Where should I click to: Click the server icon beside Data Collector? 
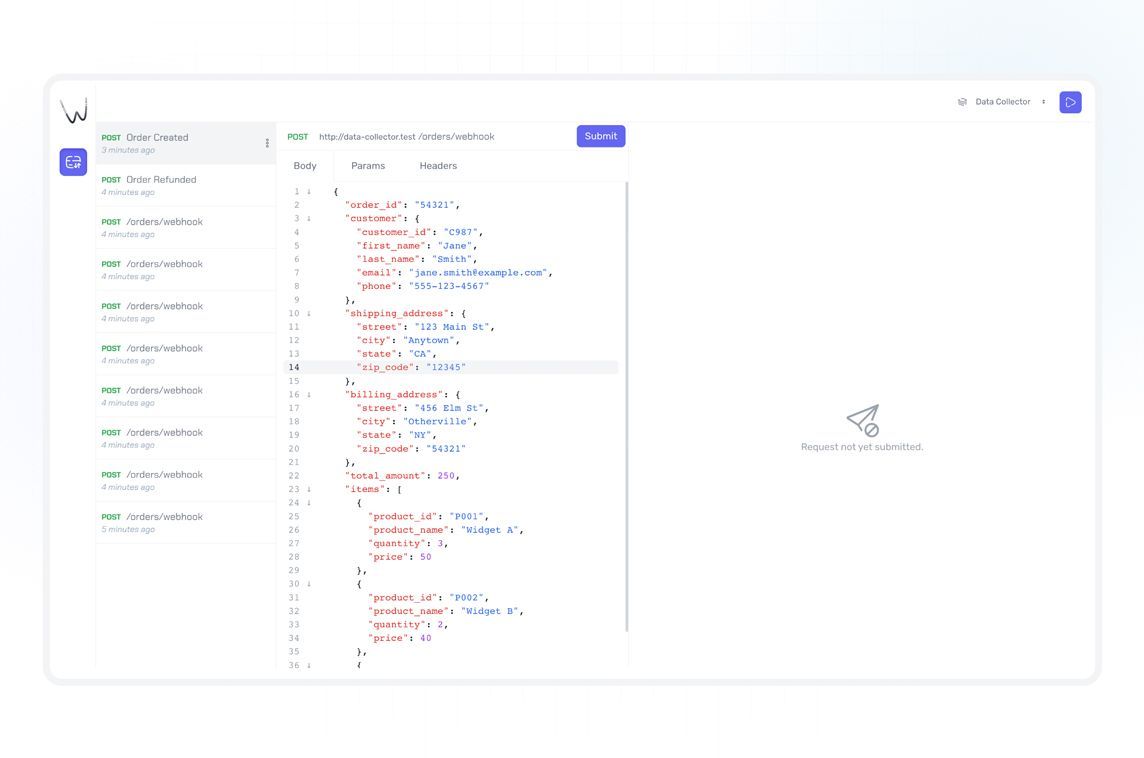point(962,102)
